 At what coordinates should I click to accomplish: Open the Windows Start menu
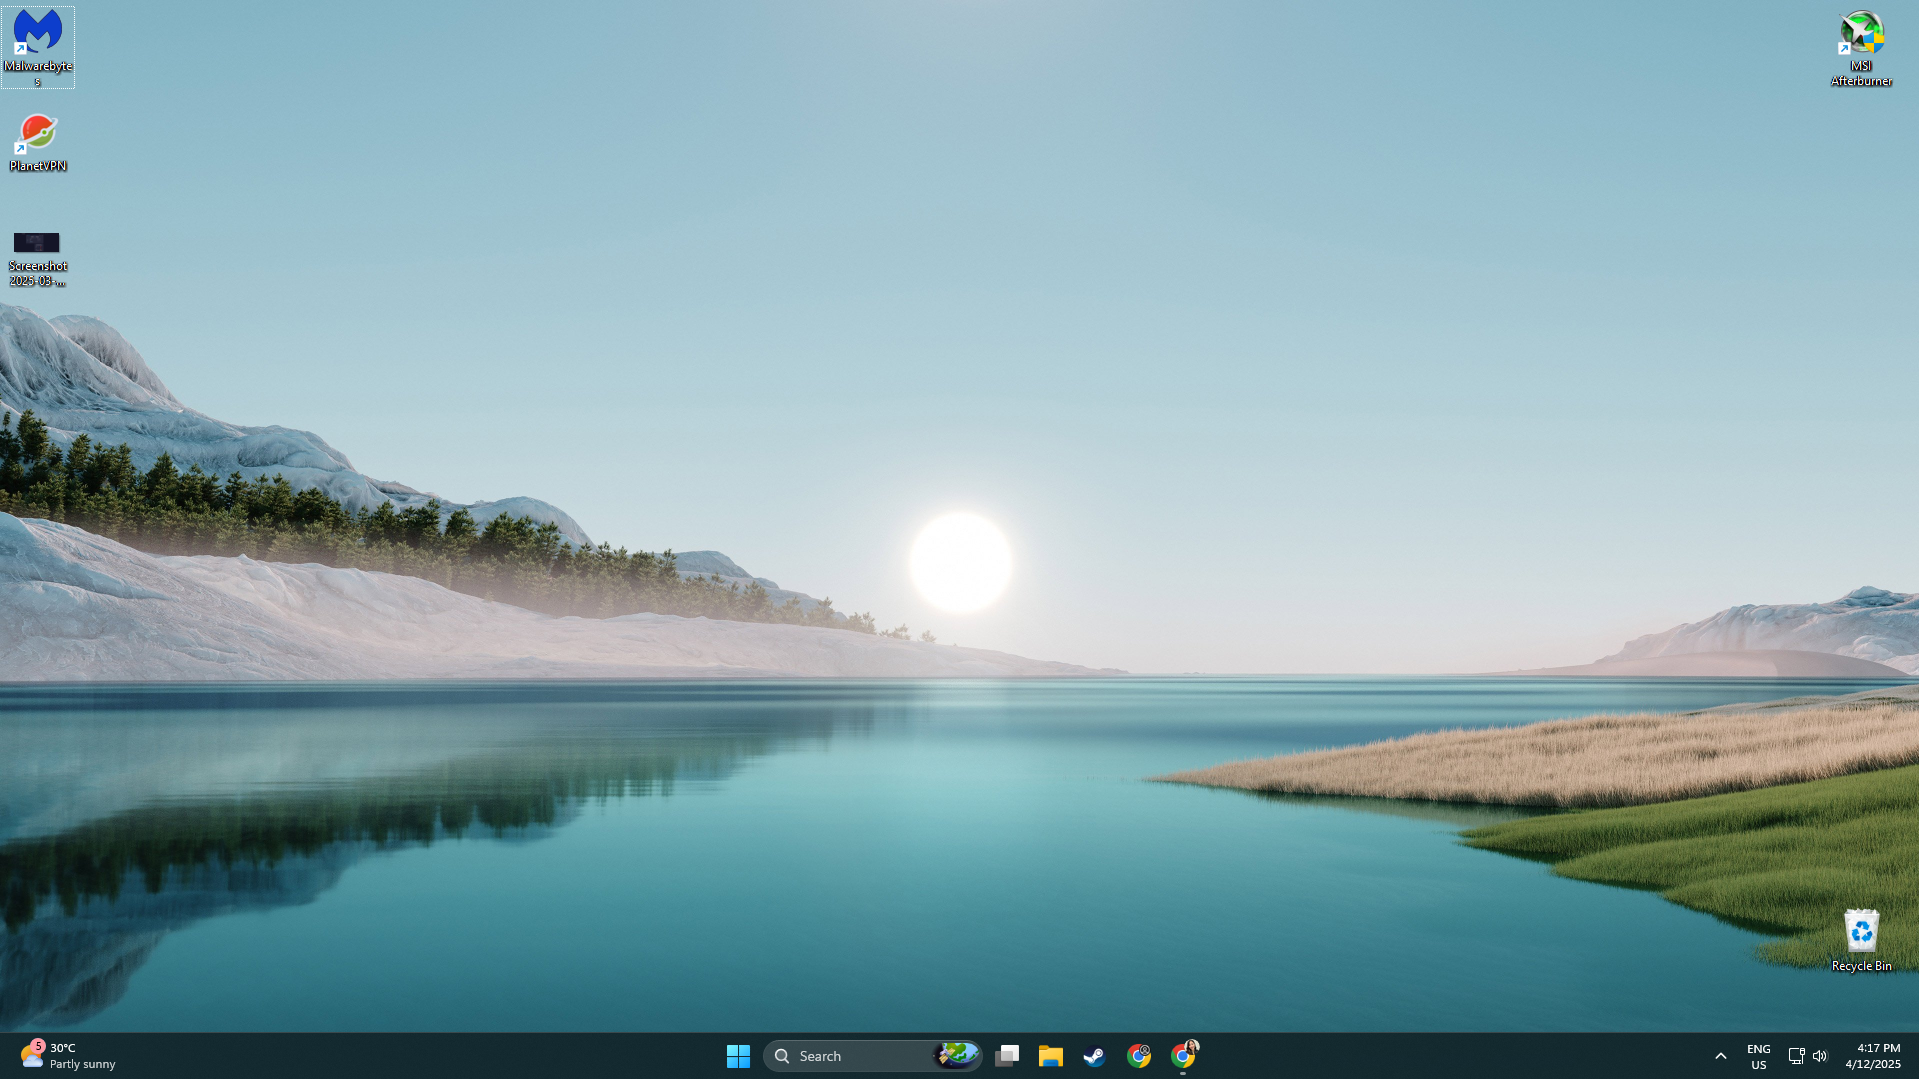point(738,1056)
